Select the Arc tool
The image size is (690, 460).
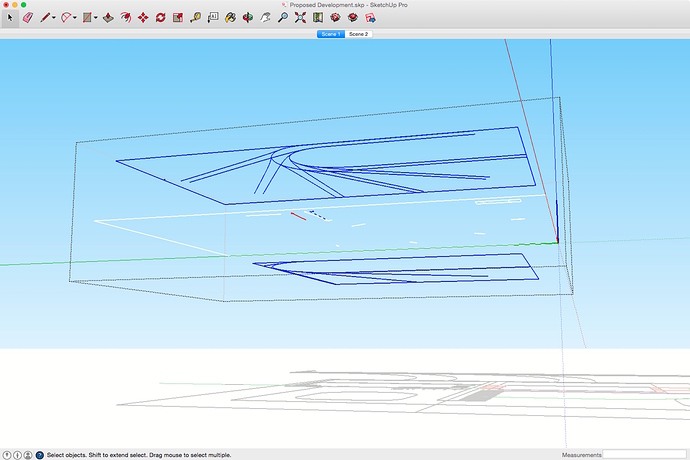pos(66,18)
